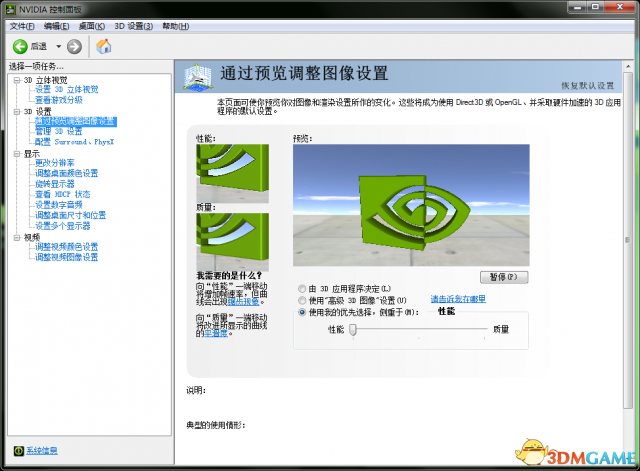Open the "文件(F)" menu
Screen dimensions: 640x471
tap(22, 25)
